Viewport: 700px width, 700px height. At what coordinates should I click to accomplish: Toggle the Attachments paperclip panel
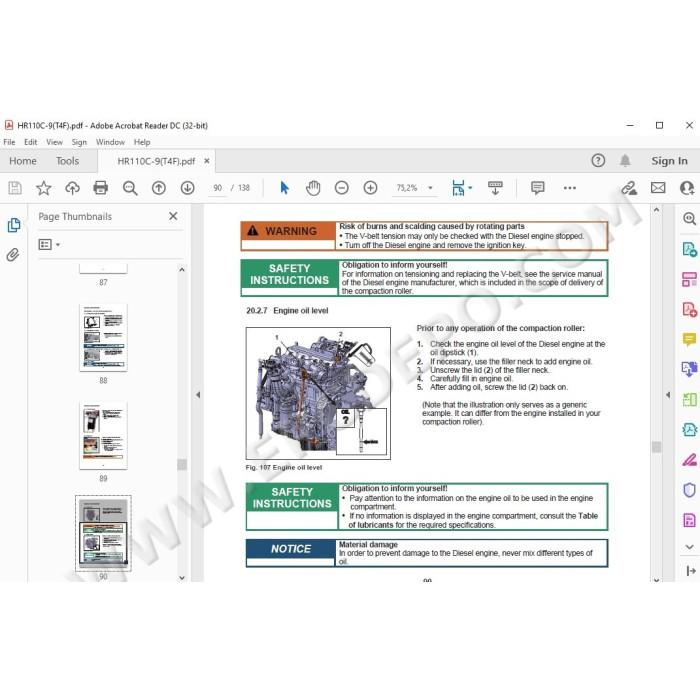tap(13, 255)
